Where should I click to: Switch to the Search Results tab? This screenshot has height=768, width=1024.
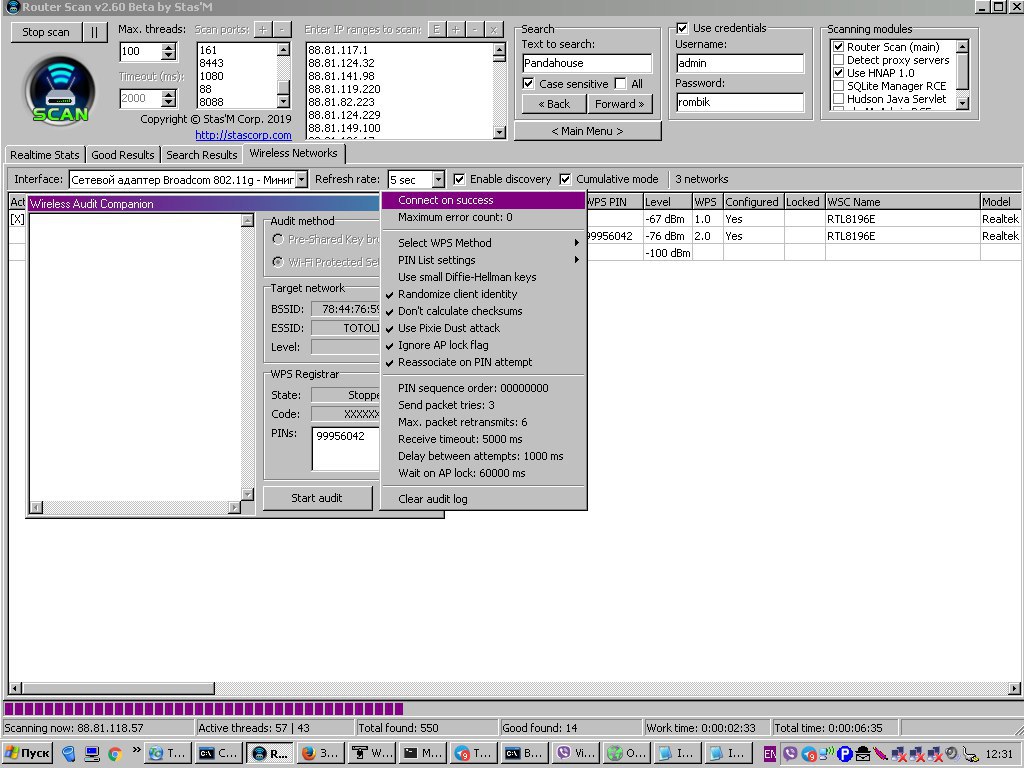[x=202, y=155]
